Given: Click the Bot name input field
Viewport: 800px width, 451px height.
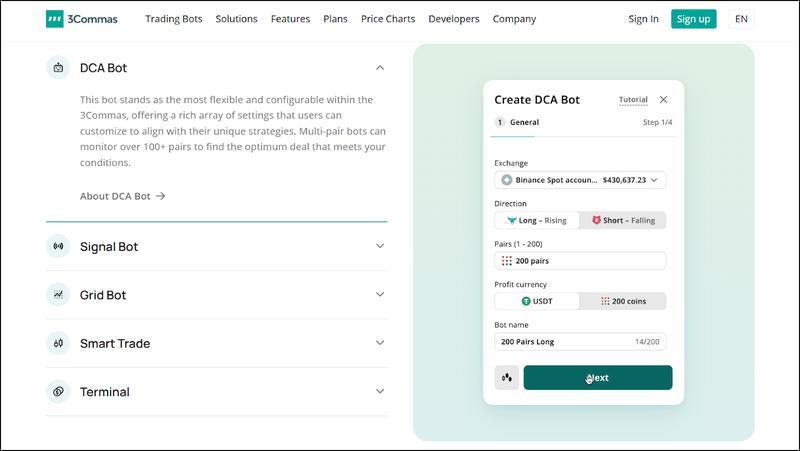Looking at the screenshot, I should click(565, 342).
